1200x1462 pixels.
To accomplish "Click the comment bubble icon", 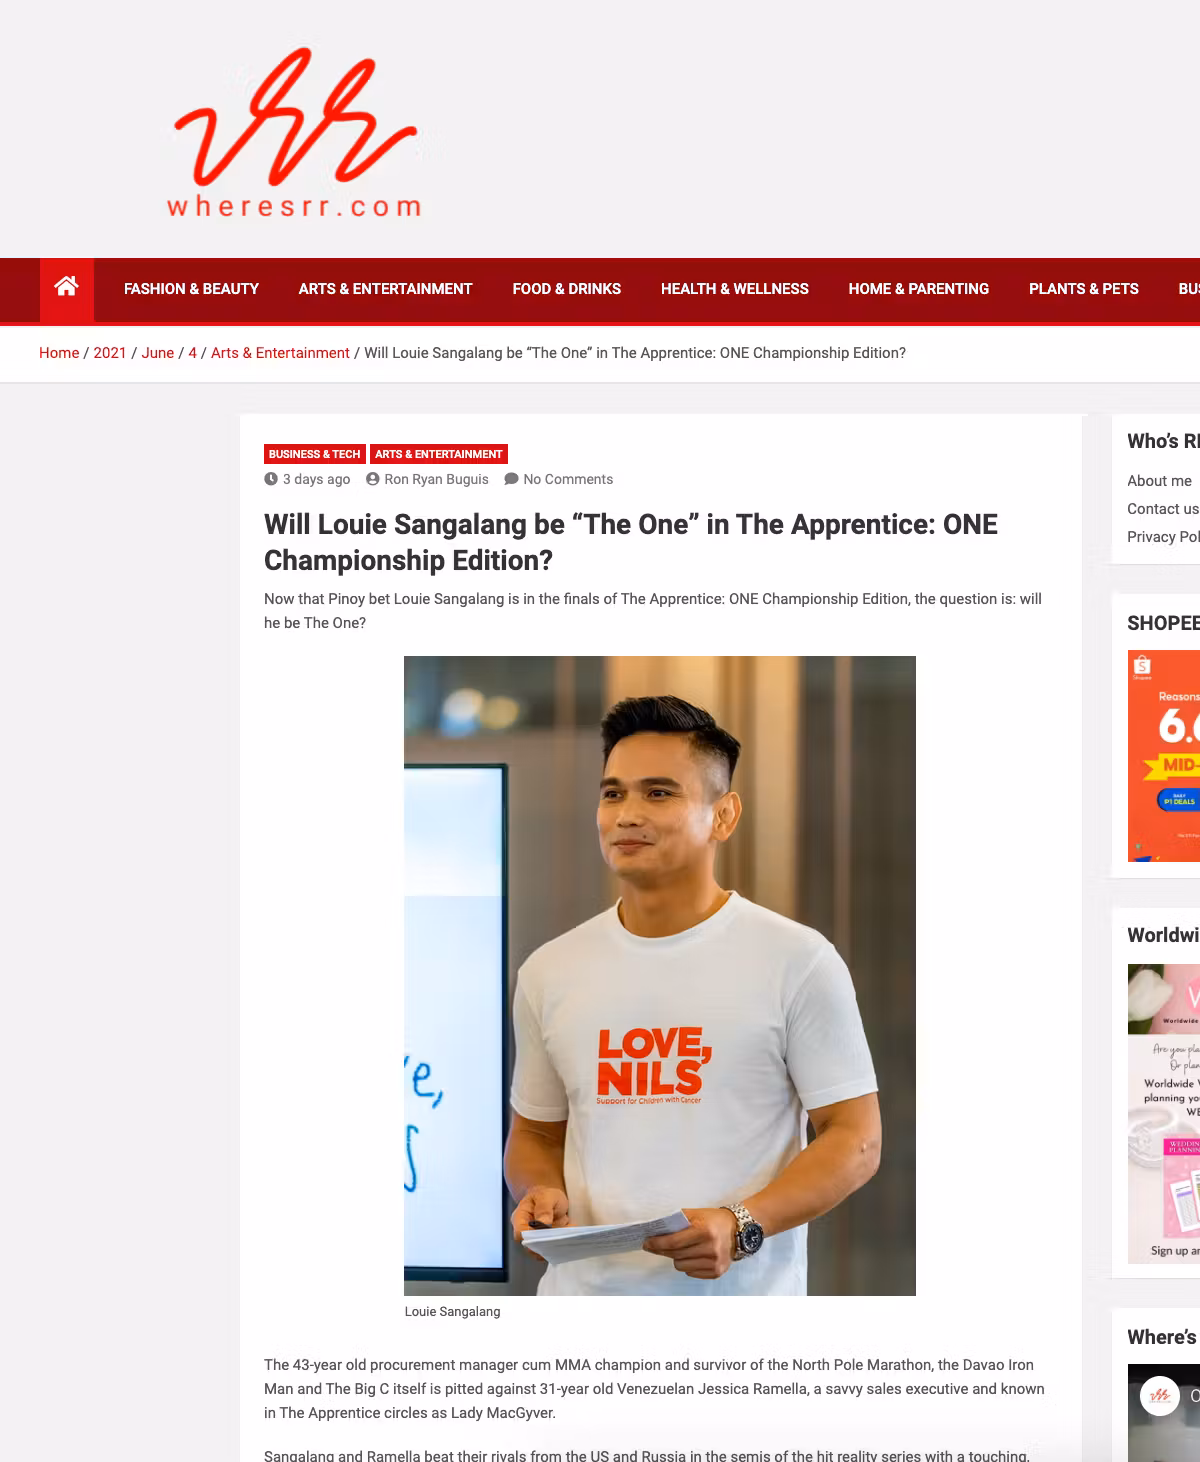I will click(x=511, y=479).
